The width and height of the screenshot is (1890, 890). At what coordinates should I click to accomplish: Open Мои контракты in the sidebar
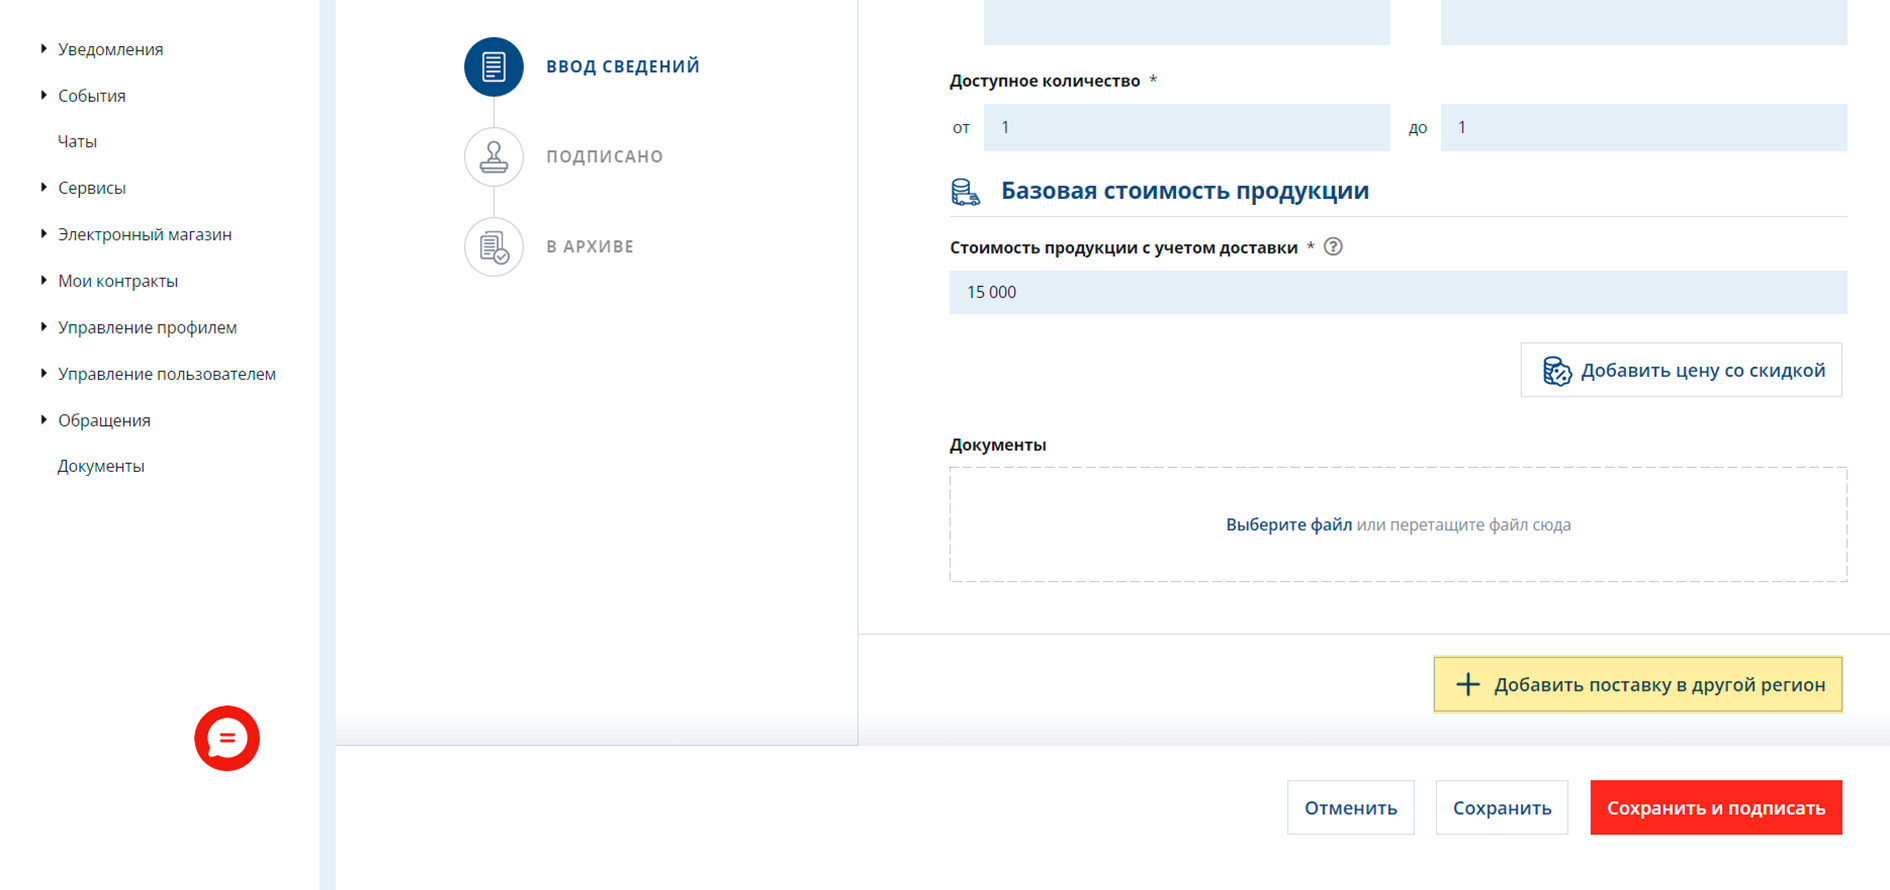(x=118, y=281)
